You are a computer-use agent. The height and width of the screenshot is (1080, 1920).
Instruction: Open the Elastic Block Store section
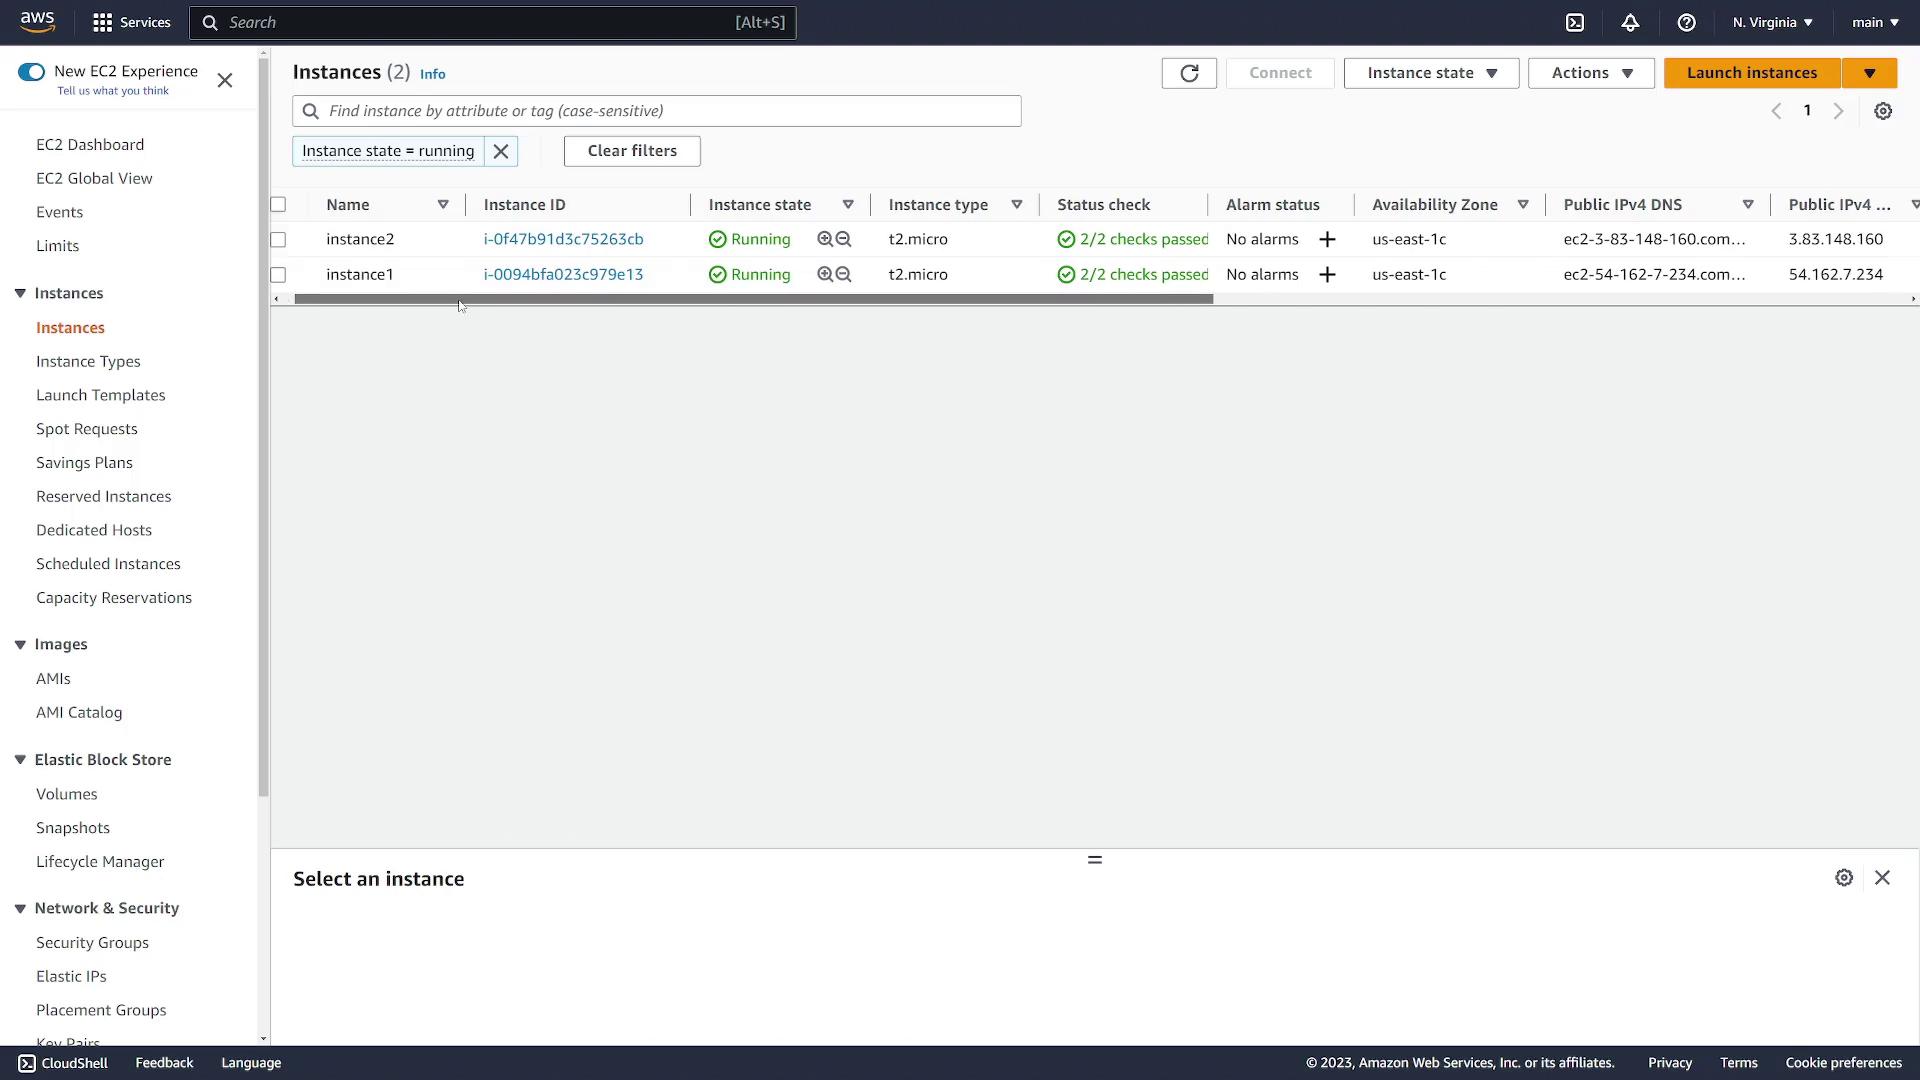103,758
